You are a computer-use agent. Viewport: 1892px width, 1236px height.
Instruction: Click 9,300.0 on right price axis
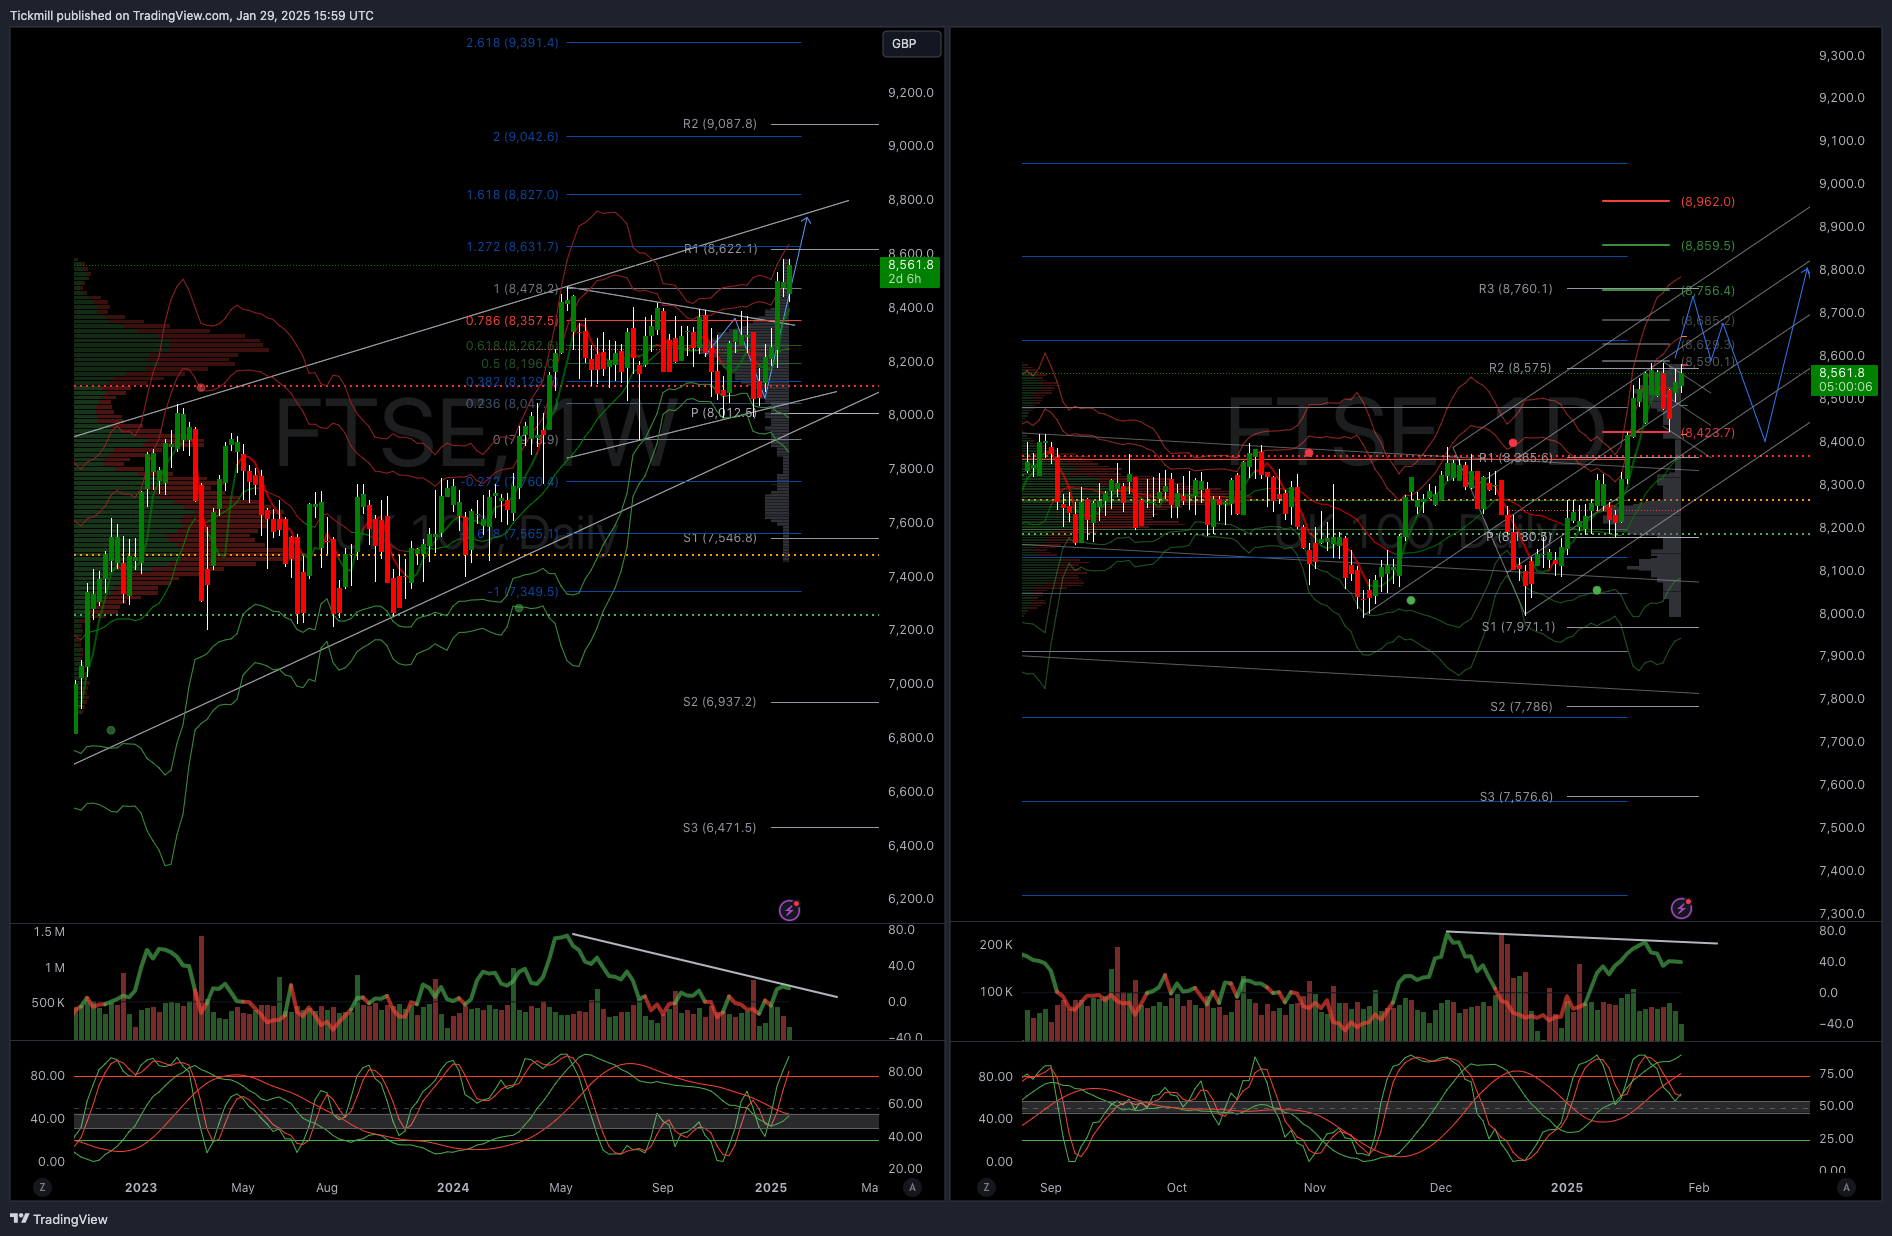[1842, 56]
